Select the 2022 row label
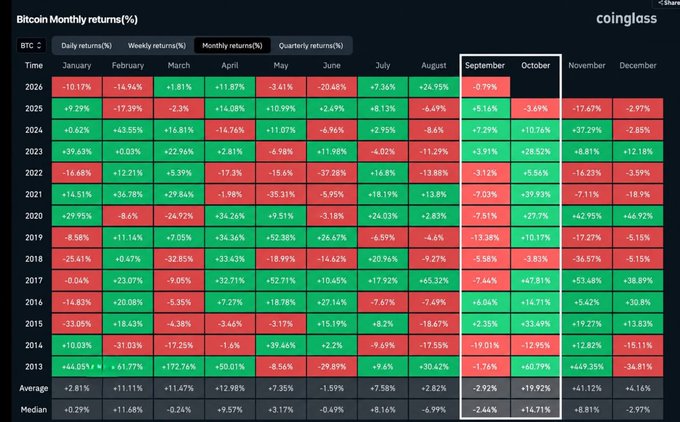Screen dimensions: 680x422 pos(34,173)
